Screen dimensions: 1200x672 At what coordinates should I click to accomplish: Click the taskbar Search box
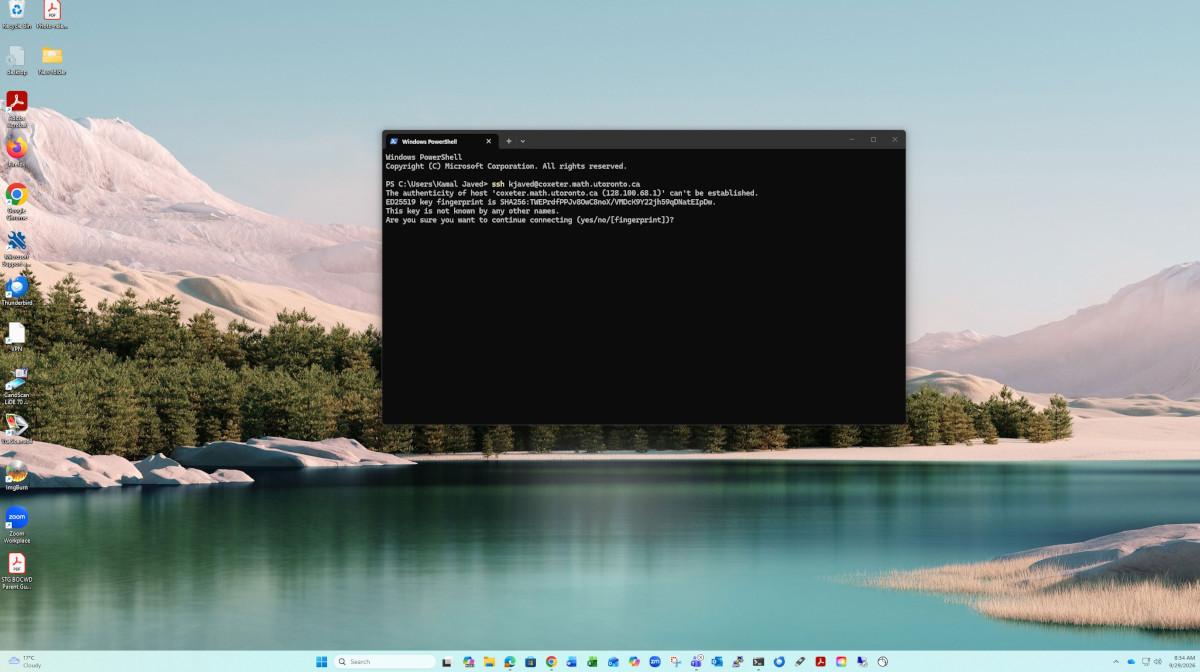pos(385,661)
